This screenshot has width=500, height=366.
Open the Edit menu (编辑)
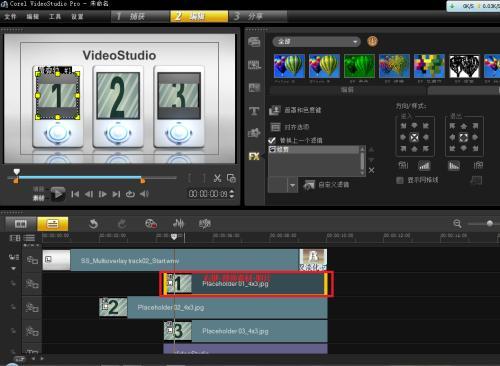click(33, 17)
